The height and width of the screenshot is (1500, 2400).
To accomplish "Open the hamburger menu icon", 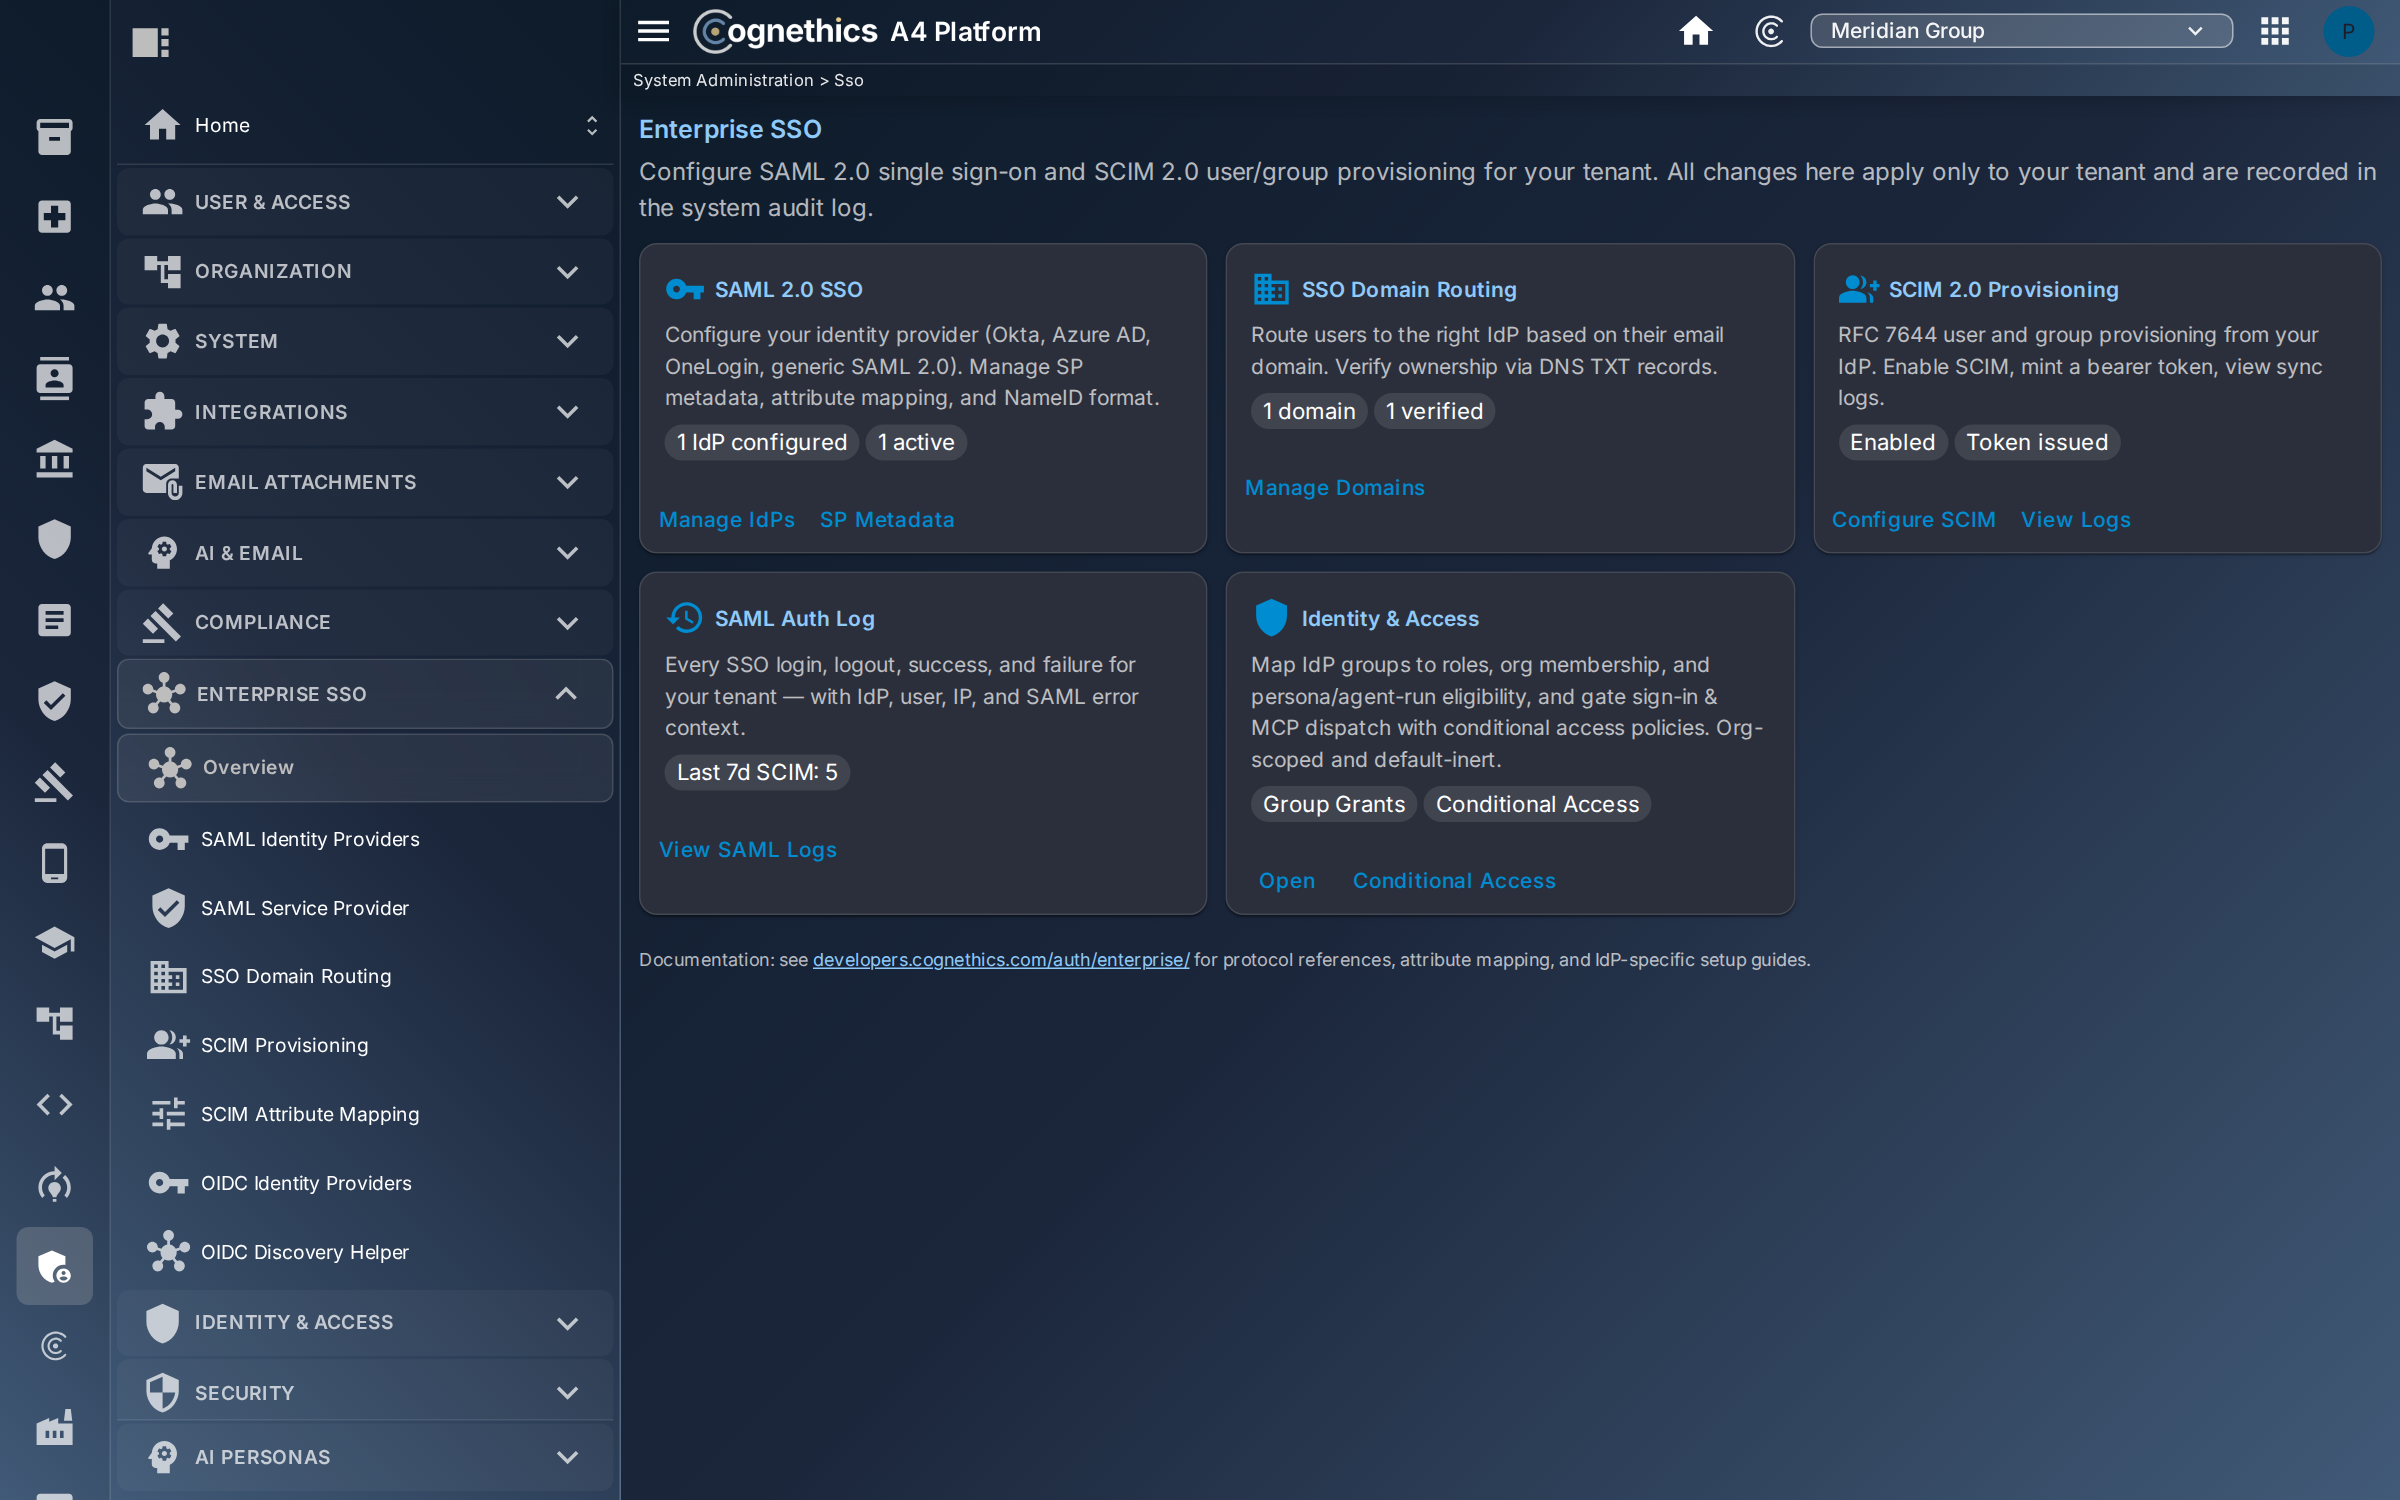I will click(653, 31).
